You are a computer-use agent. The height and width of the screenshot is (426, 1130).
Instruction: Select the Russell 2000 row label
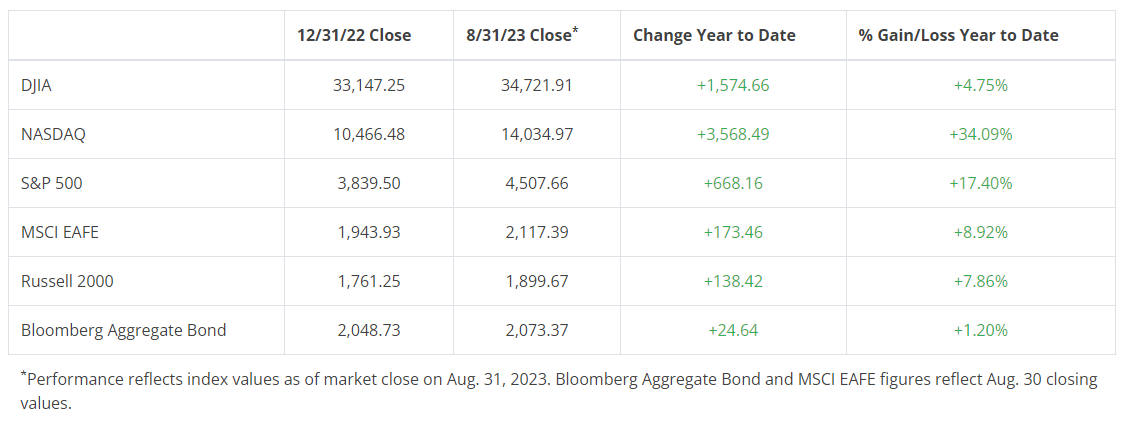67,281
